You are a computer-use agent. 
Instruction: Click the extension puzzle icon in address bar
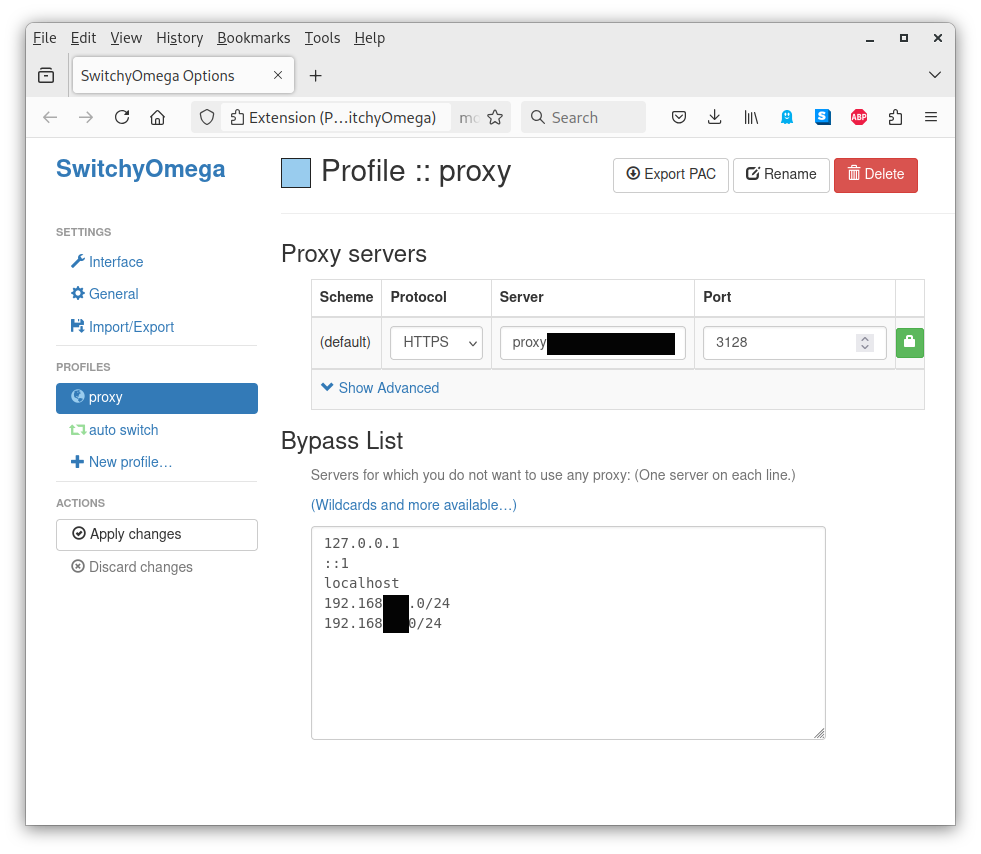[x=237, y=117]
